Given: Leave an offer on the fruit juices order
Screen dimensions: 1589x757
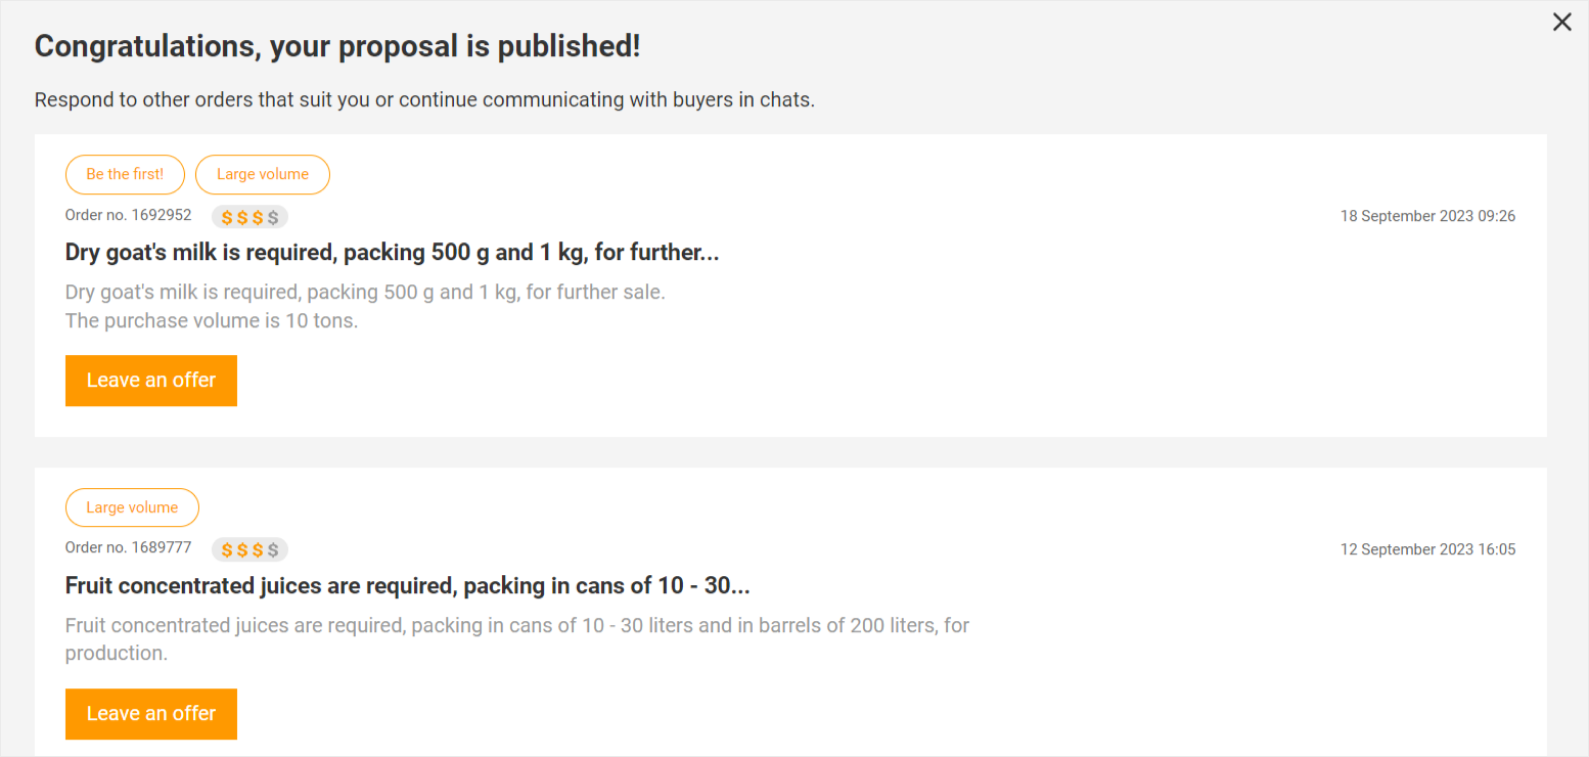Looking at the screenshot, I should (x=151, y=713).
